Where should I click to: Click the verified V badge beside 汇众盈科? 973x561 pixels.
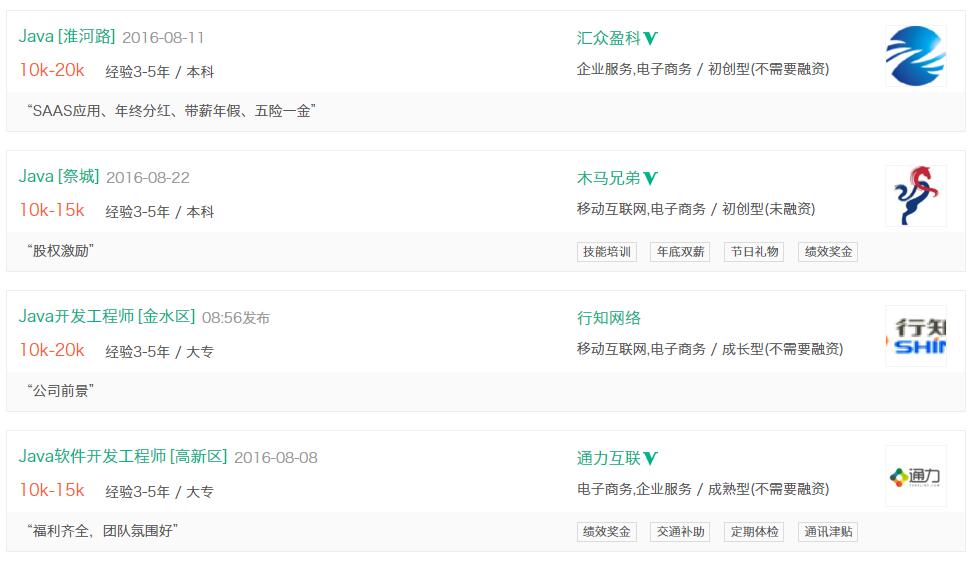tap(651, 39)
